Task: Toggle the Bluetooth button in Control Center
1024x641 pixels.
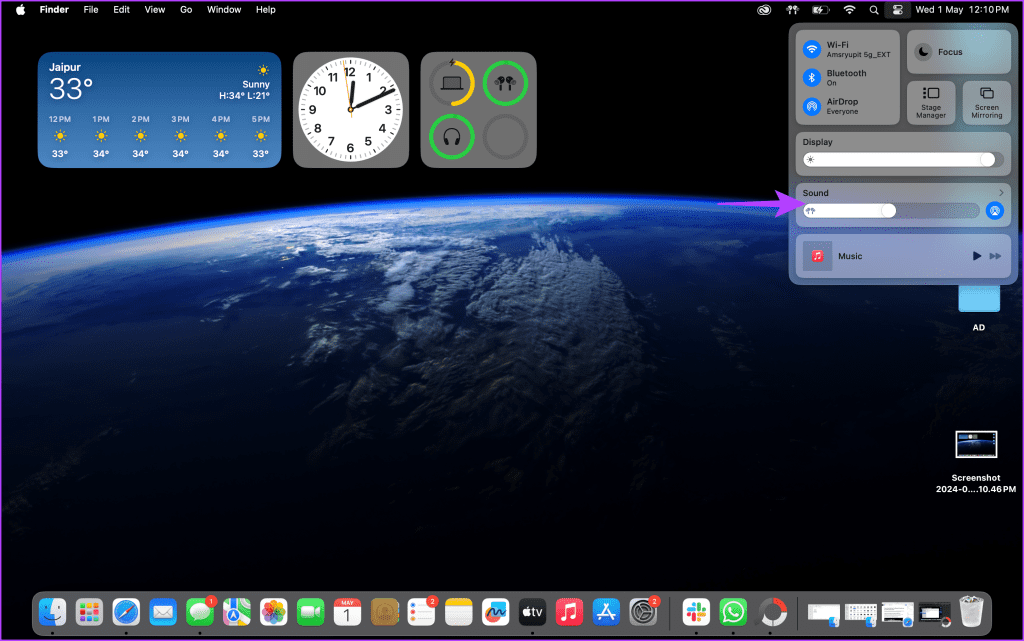Action: [x=812, y=78]
